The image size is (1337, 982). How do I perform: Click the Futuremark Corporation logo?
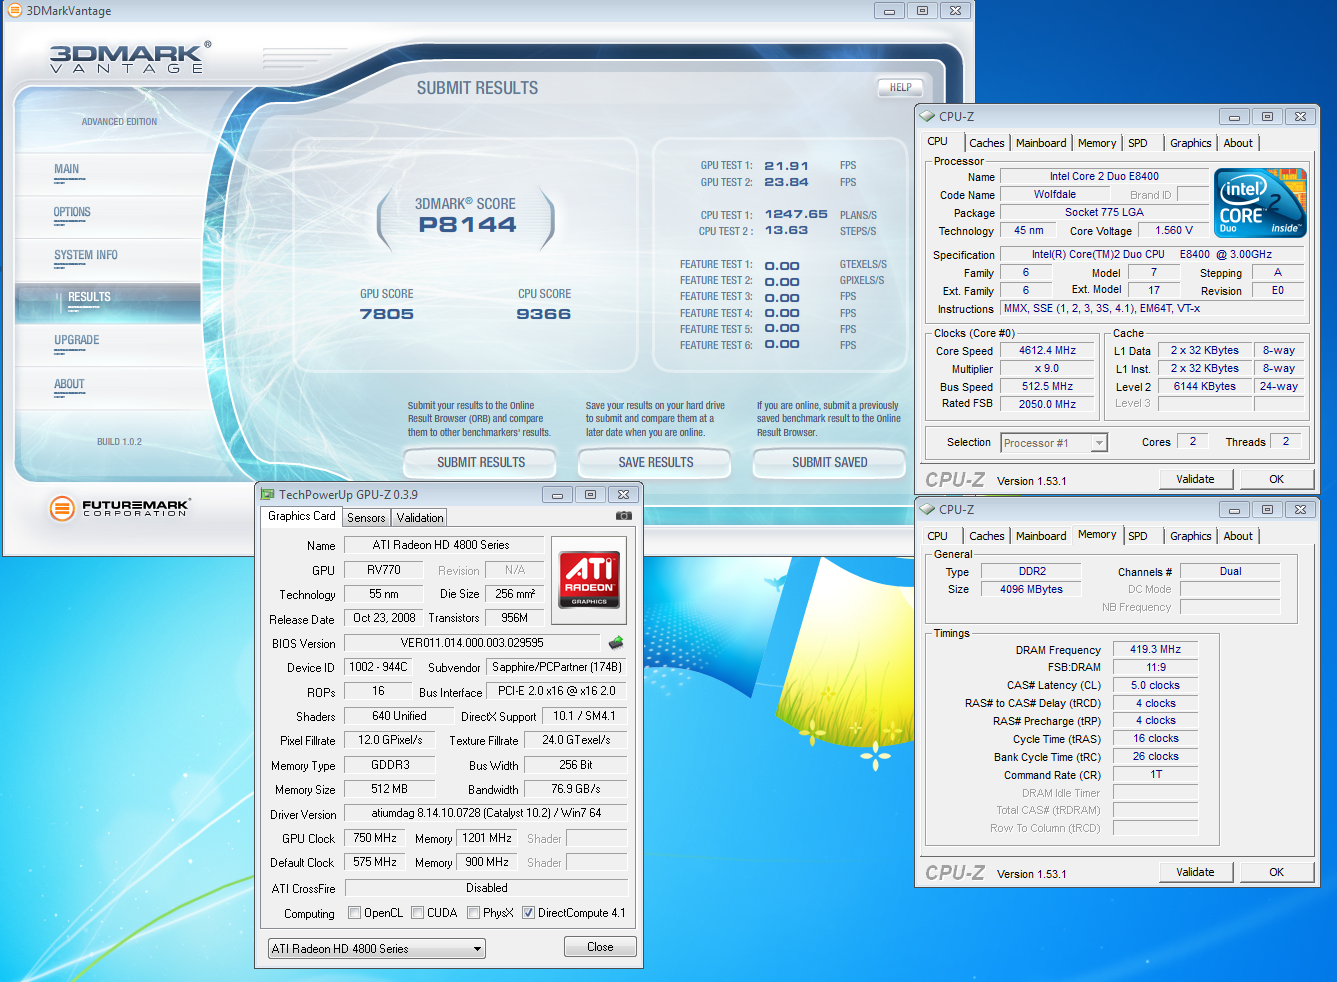pyautogui.click(x=119, y=508)
